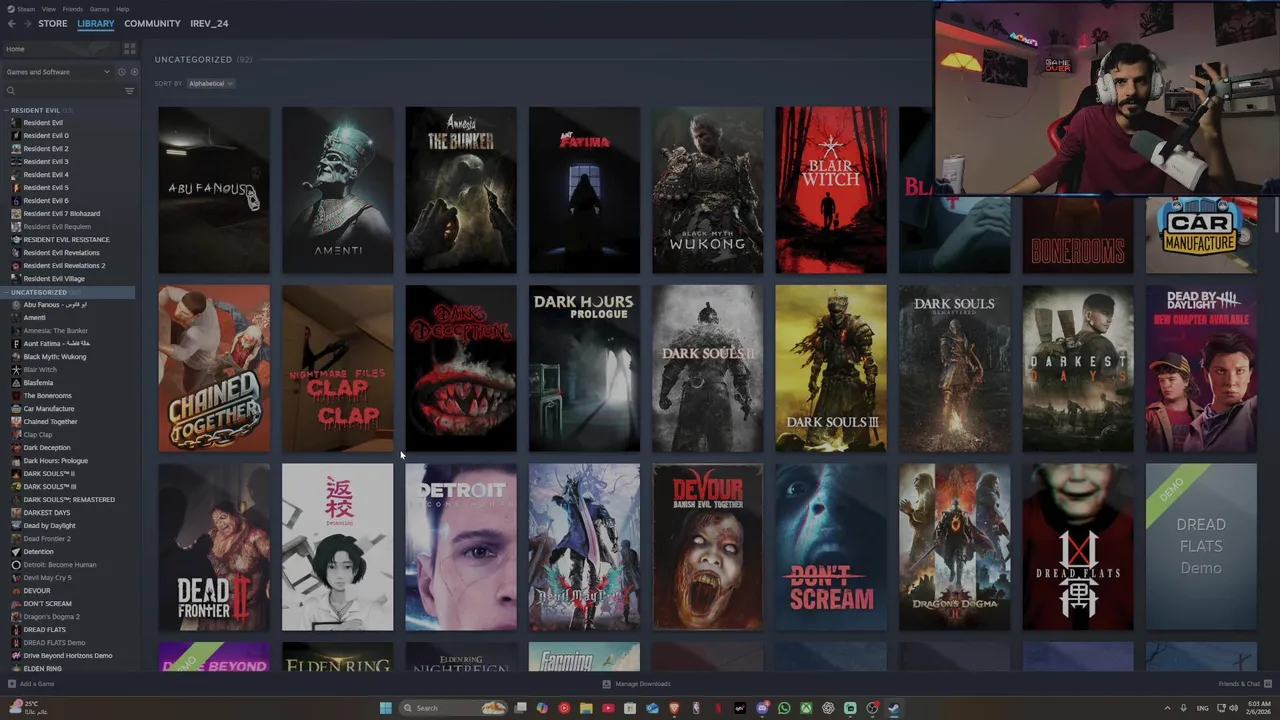Screen dimensions: 1280x720
Task: Open Manage Downloads
Action: click(x=636, y=684)
